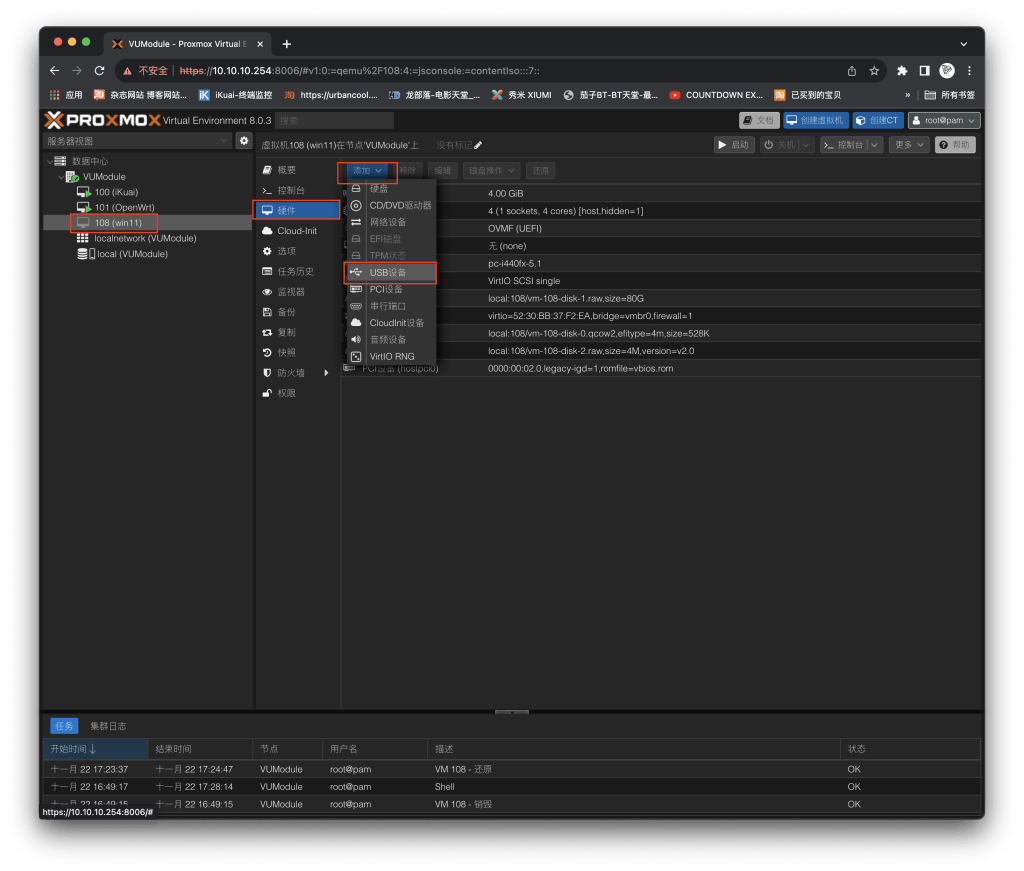1024x871 pixels.
Task: Click the 网络设备 menu entry
Action: click(388, 222)
